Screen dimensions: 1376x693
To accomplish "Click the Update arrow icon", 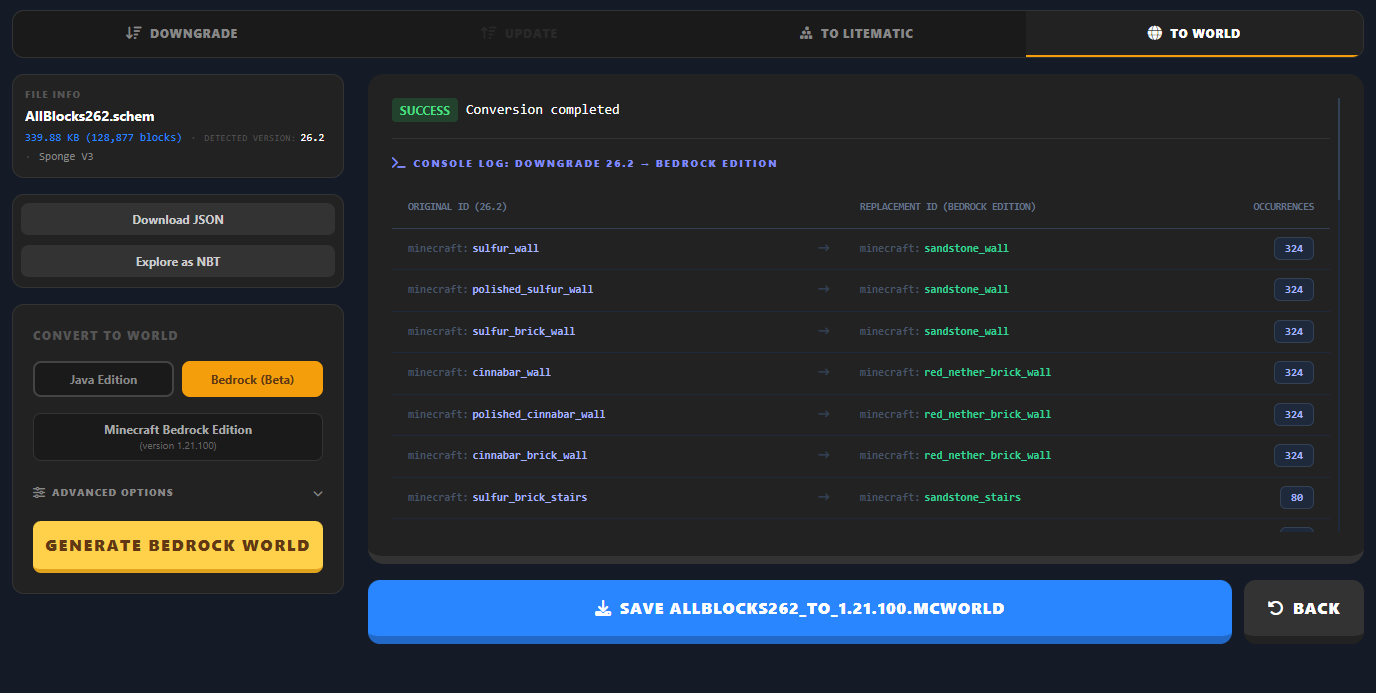I will click(488, 33).
